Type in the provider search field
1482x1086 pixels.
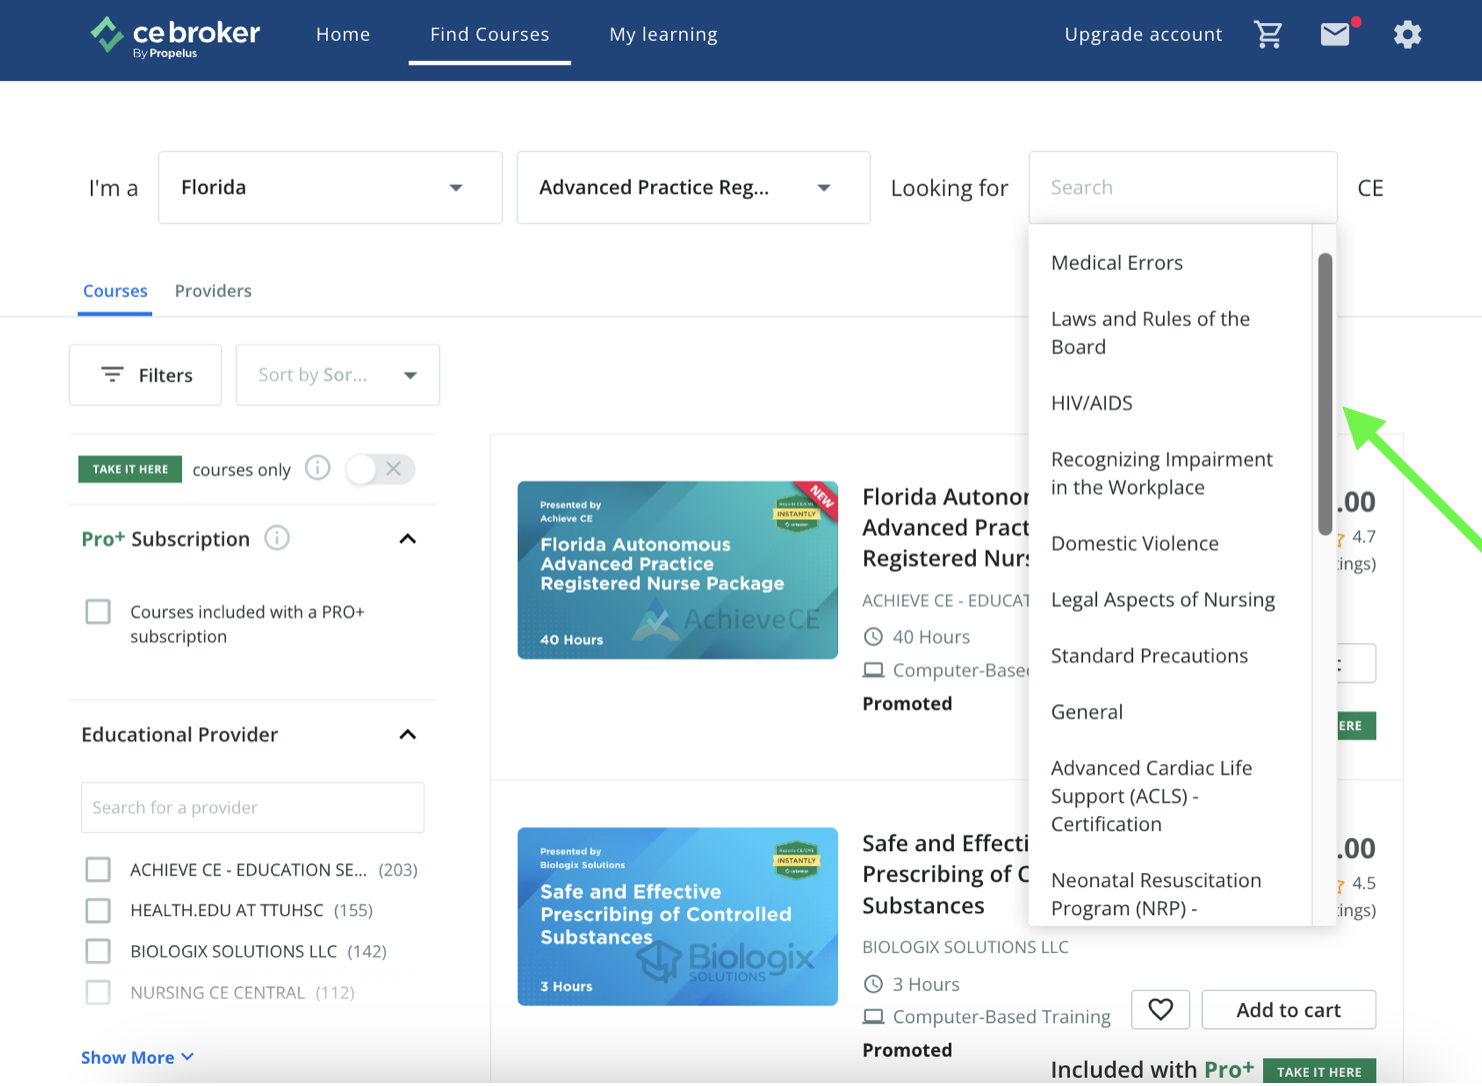tap(252, 807)
